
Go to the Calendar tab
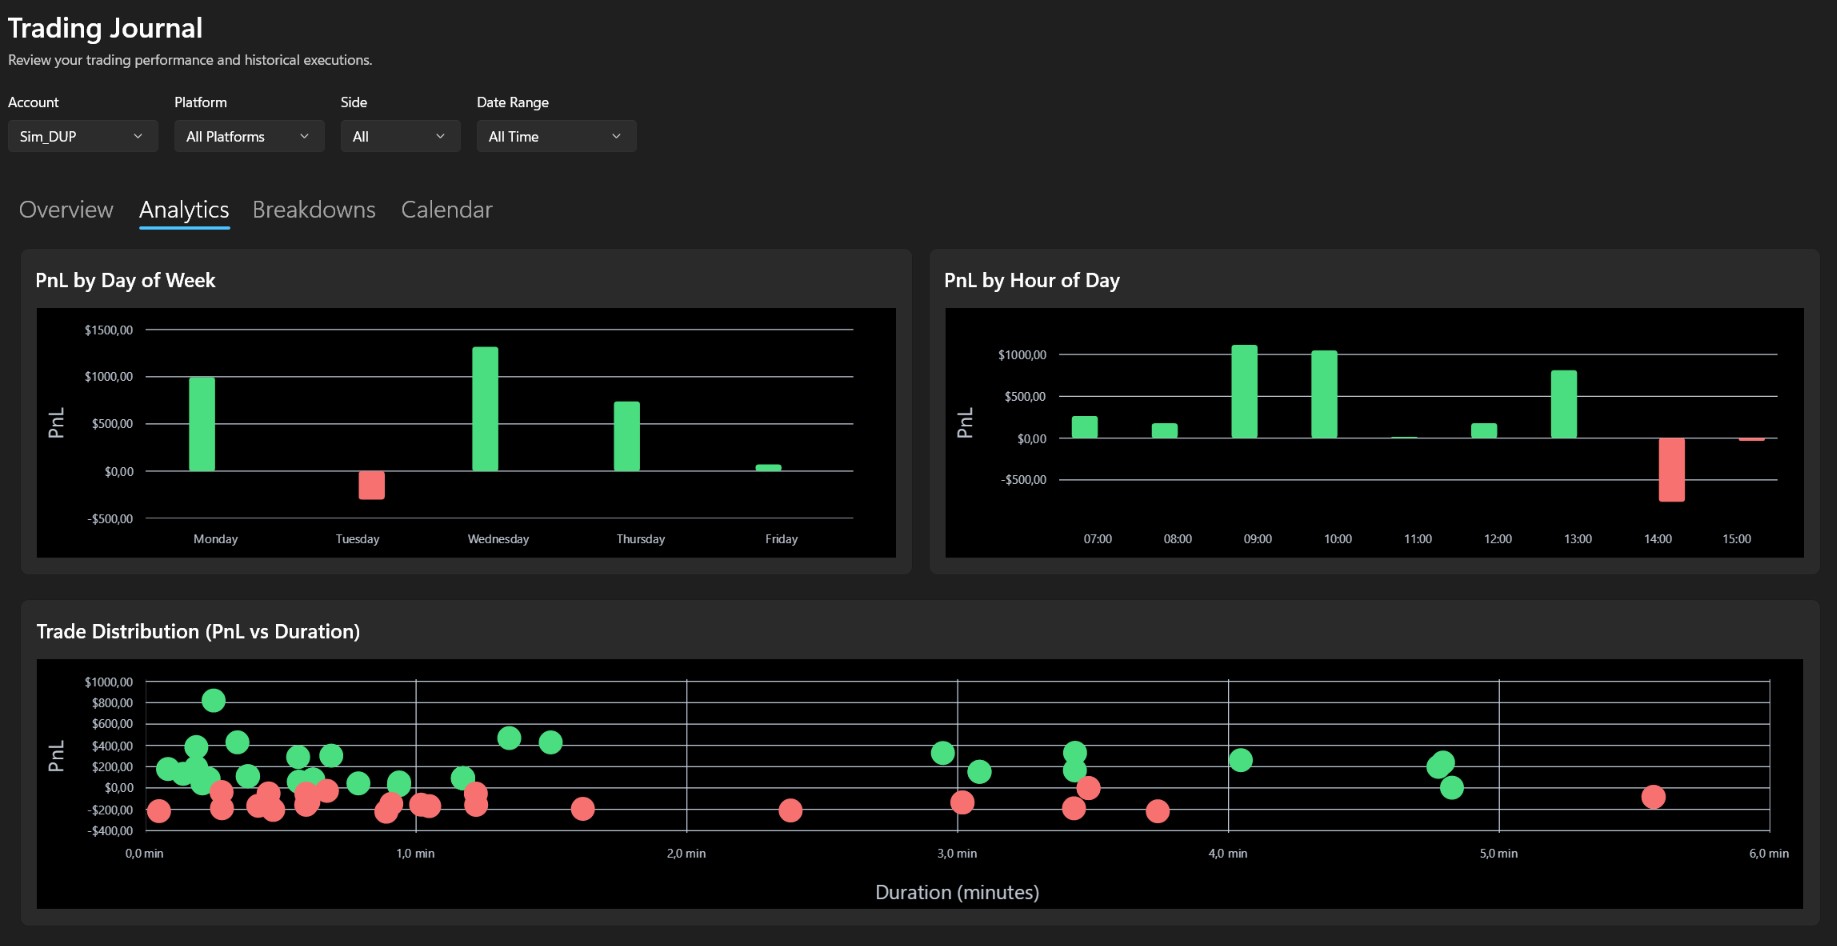tap(447, 210)
